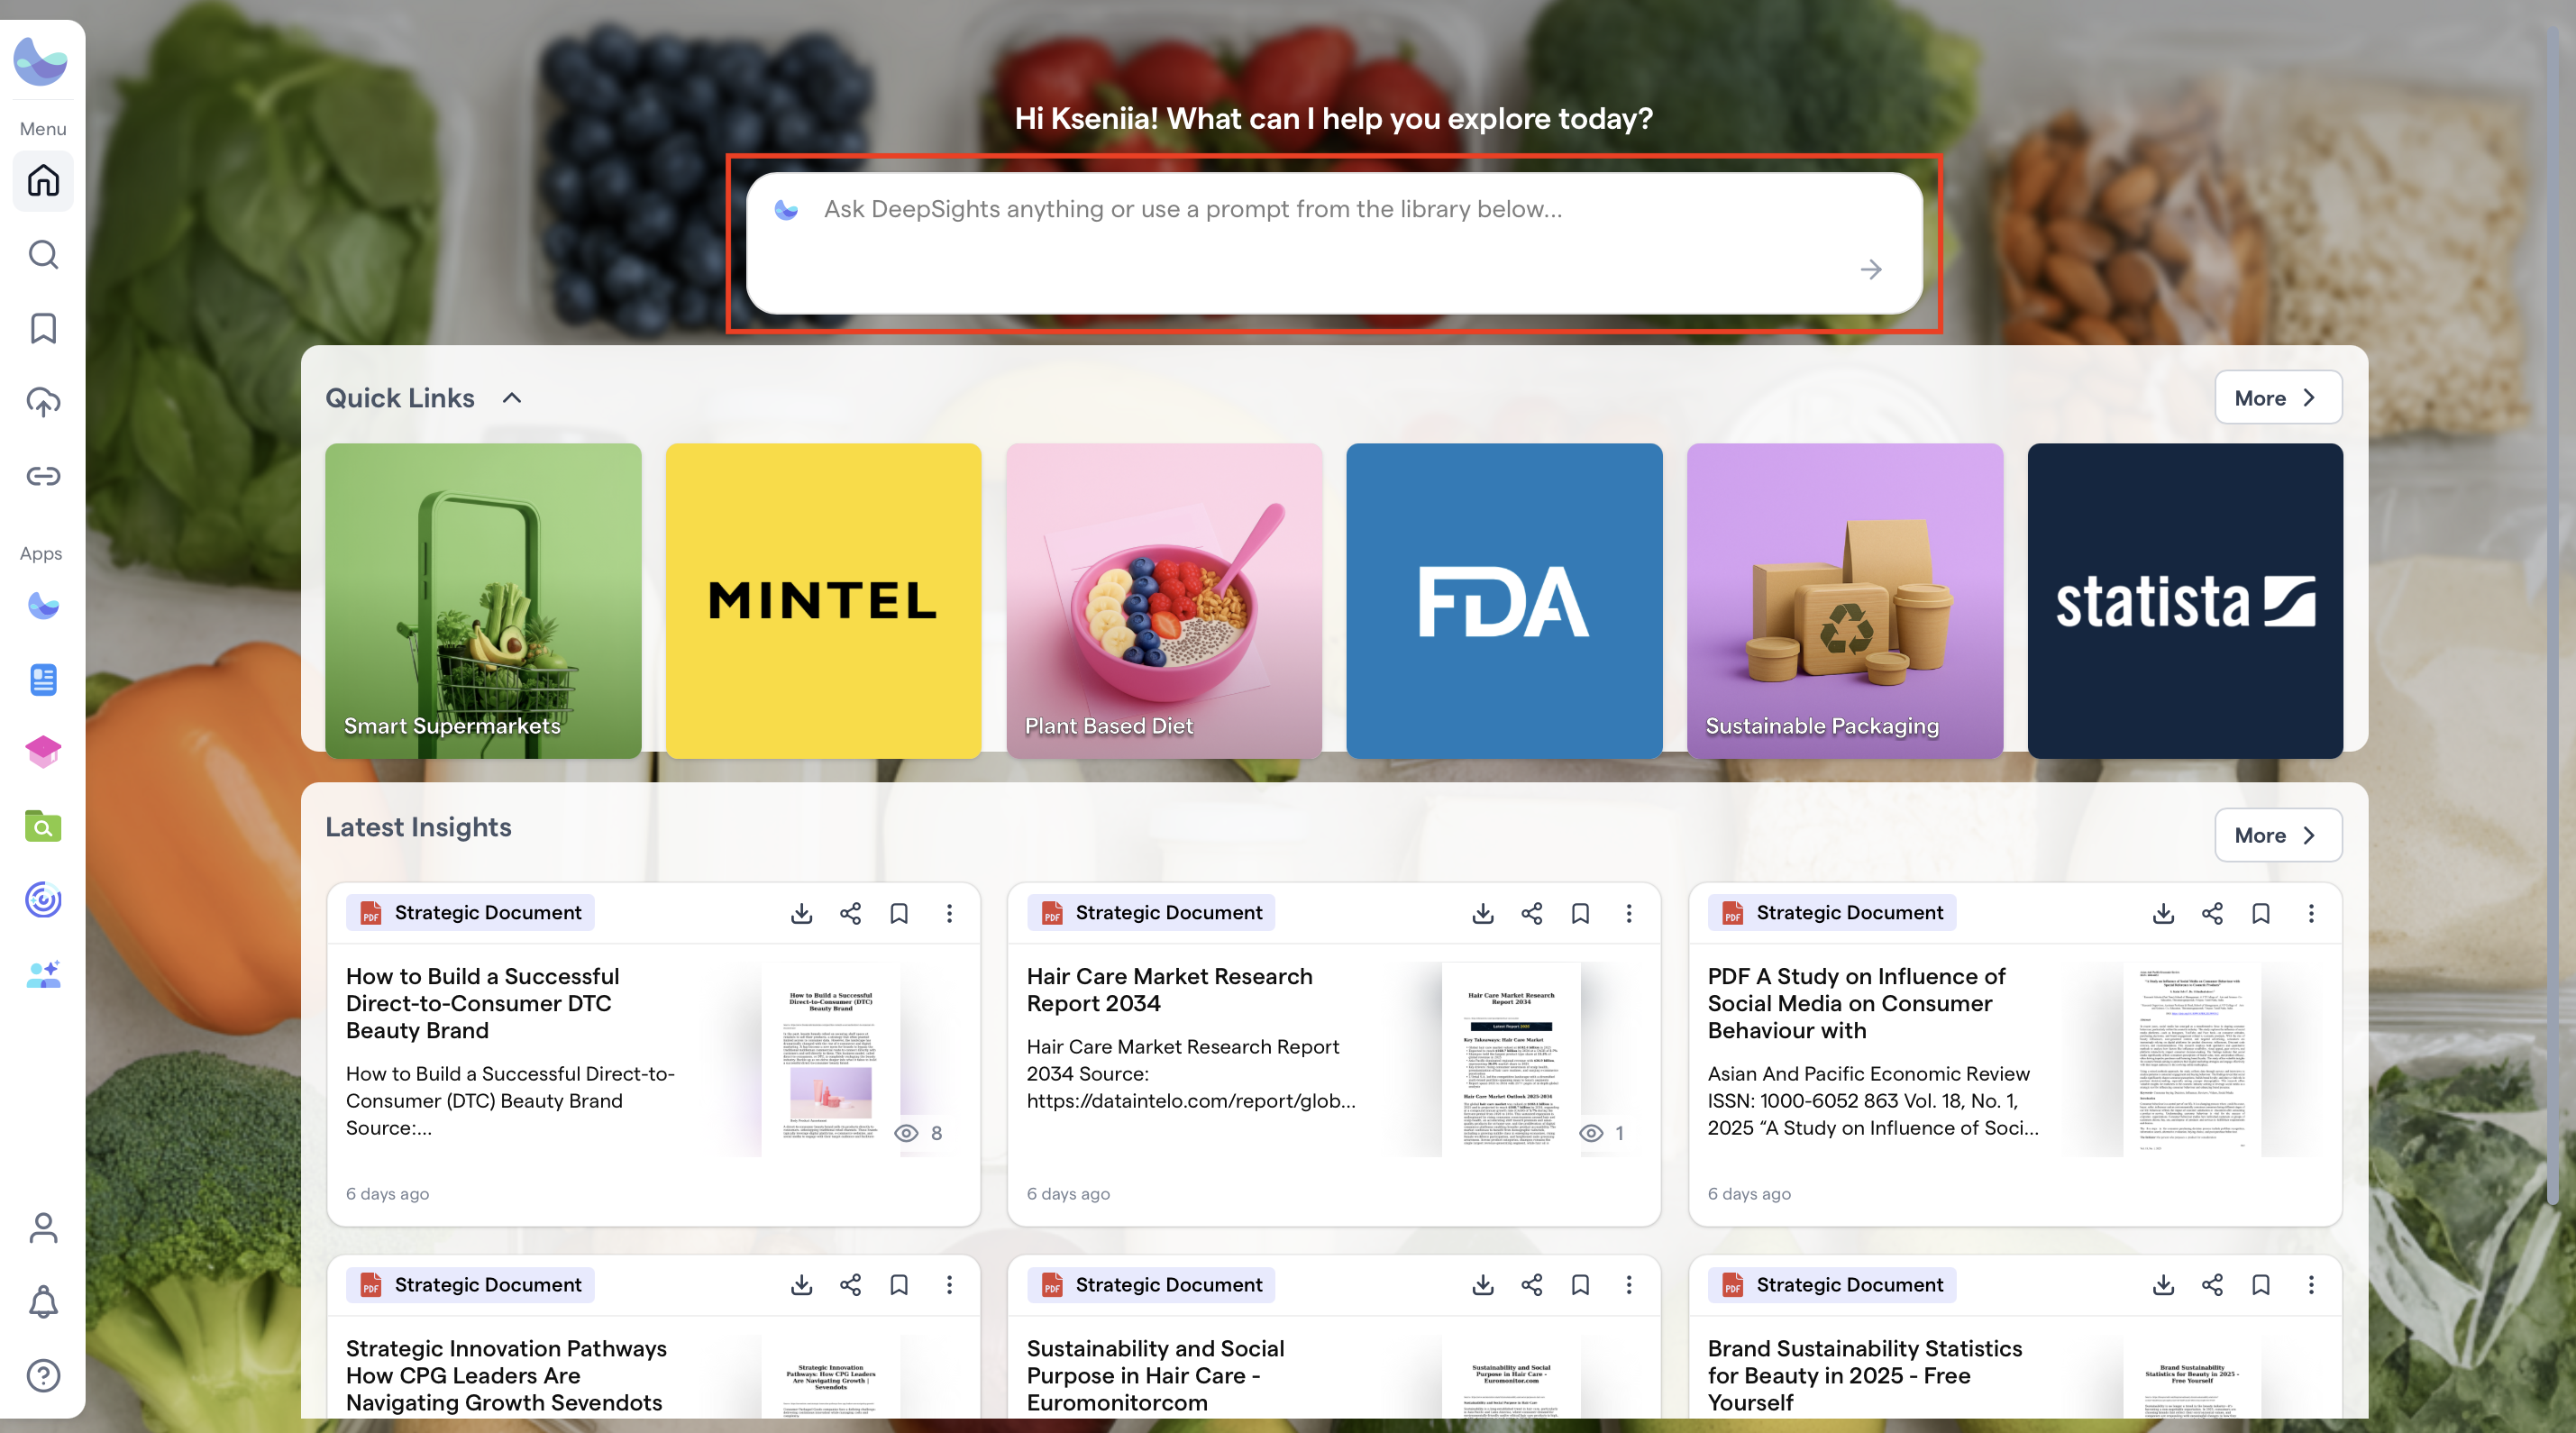Click More button in Quick Links
This screenshot has height=1433, width=2576.
(2278, 398)
